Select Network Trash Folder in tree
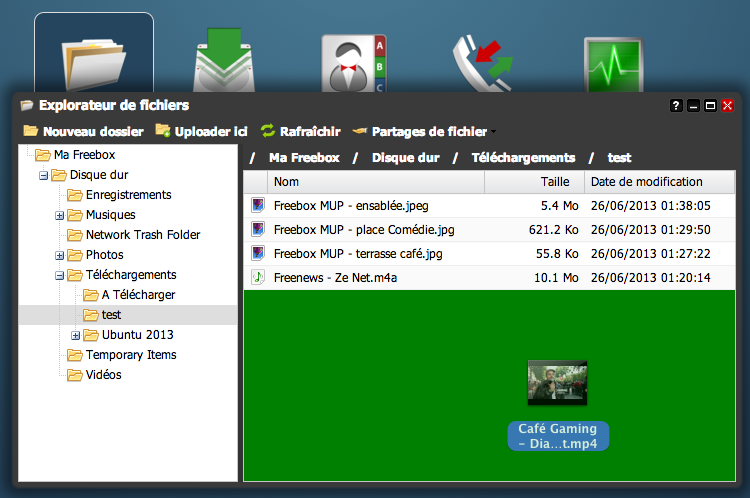Image resolution: width=750 pixels, height=498 pixels. point(143,235)
